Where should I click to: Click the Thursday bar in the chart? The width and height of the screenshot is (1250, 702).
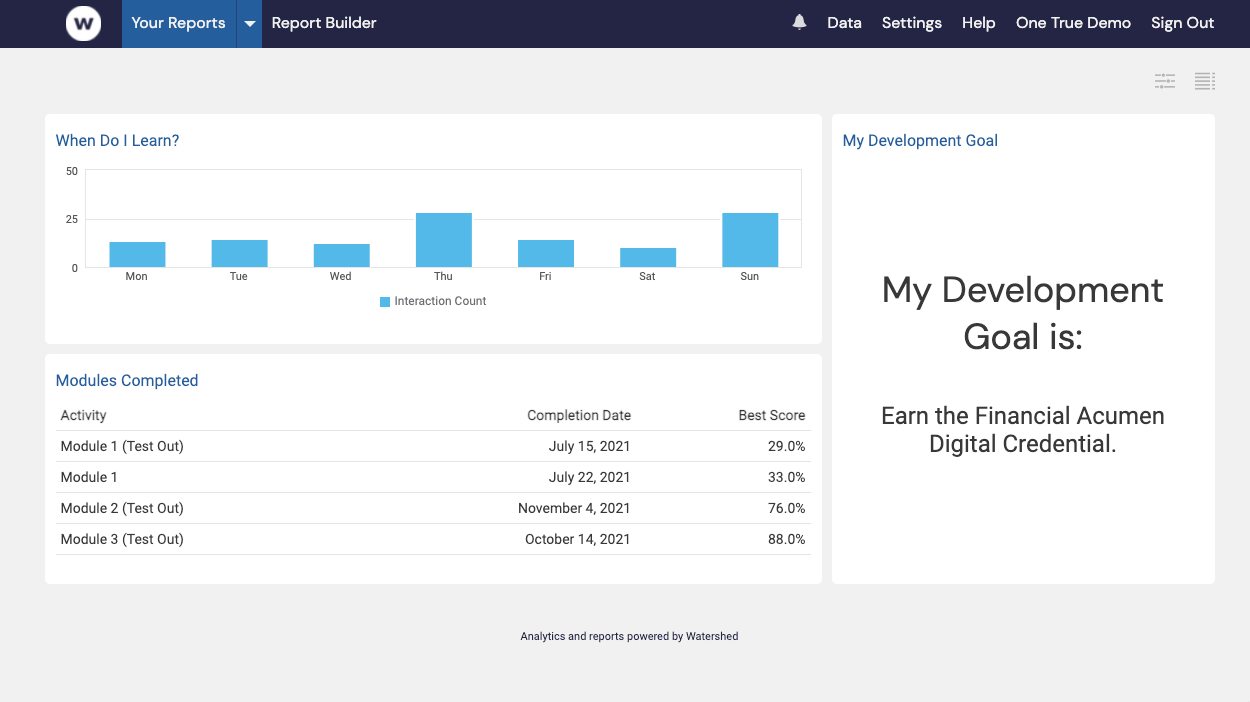[x=443, y=238]
